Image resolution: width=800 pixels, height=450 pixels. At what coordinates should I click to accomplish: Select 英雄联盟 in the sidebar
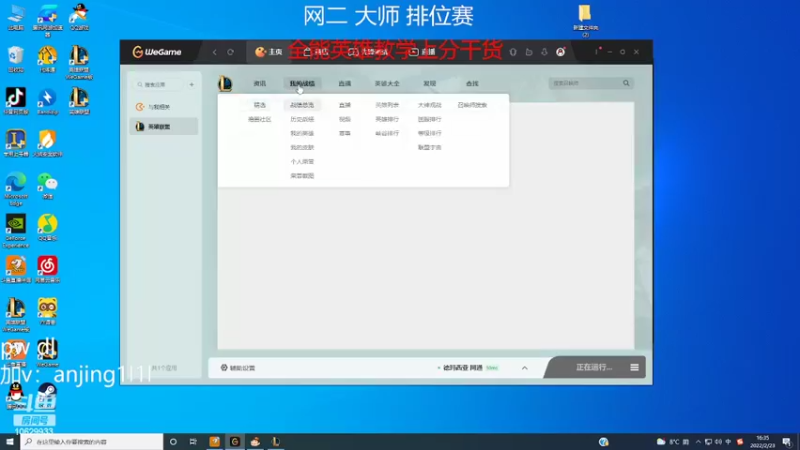click(163, 127)
